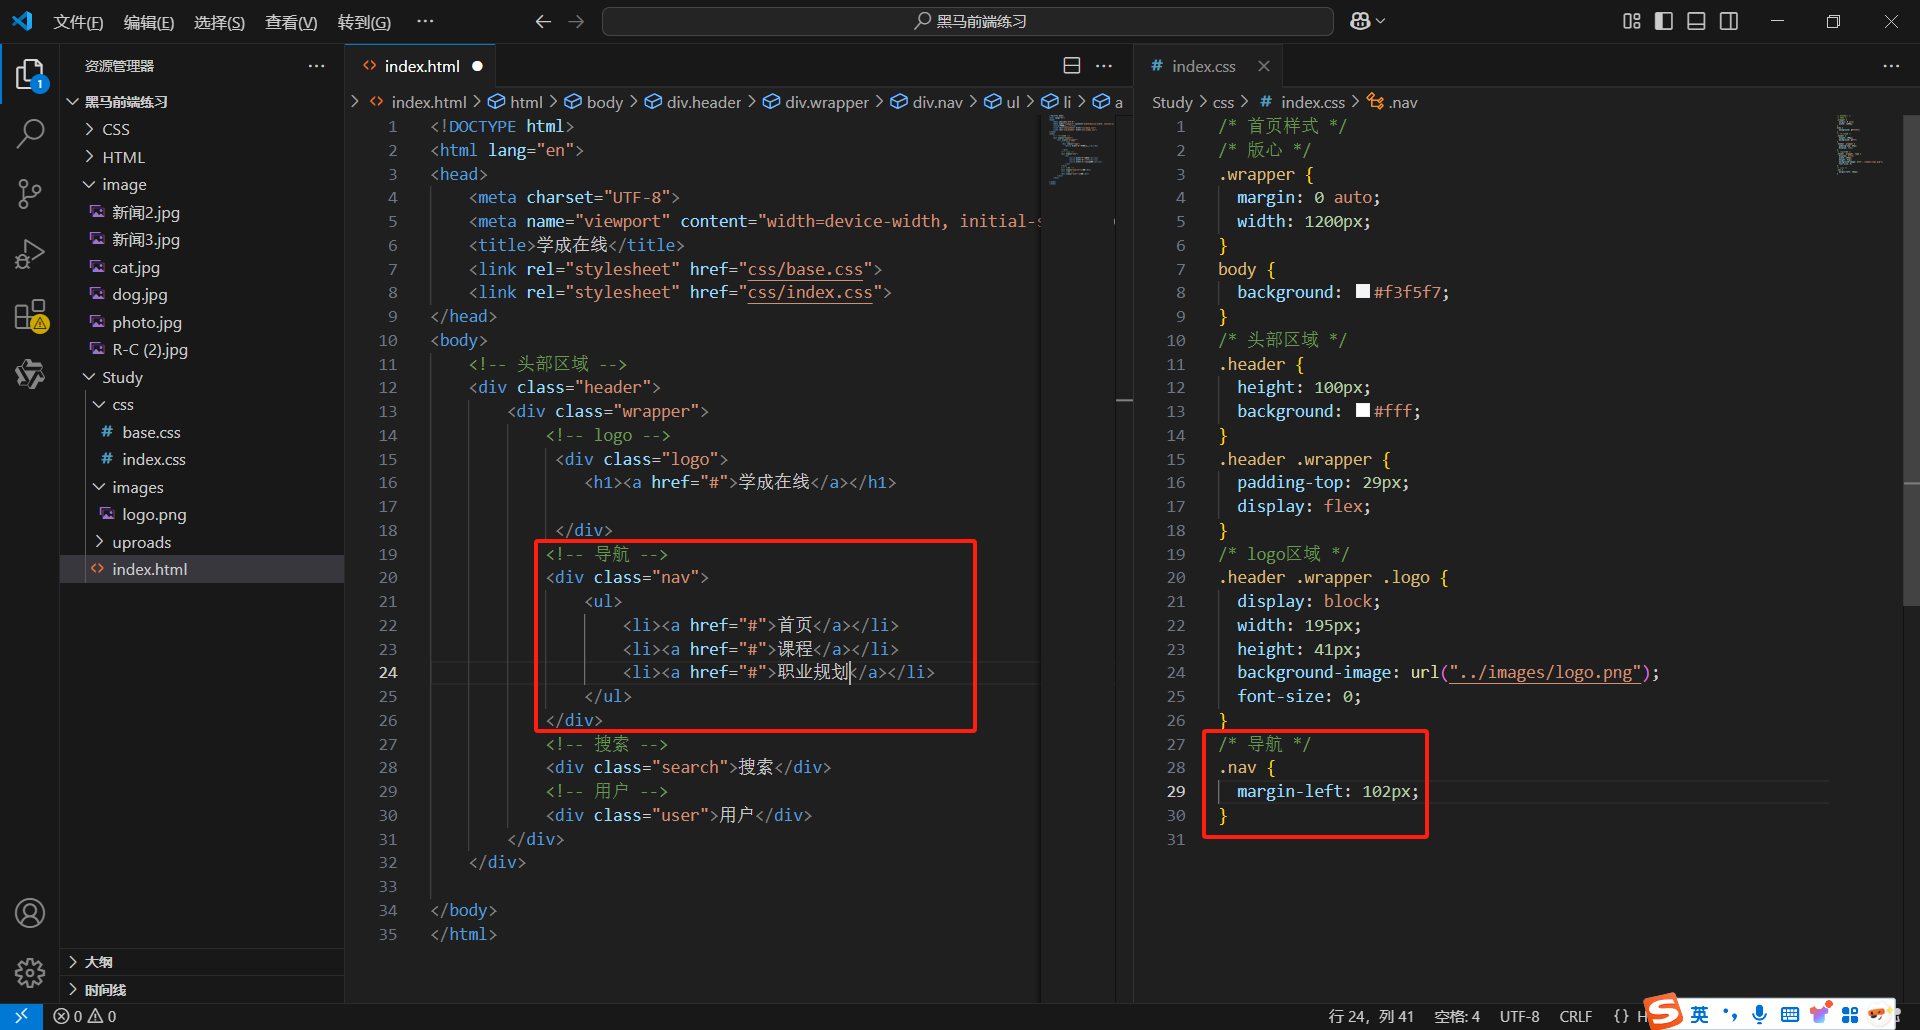Toggle the bottom panel
The height and width of the screenshot is (1030, 1920).
1696,21
